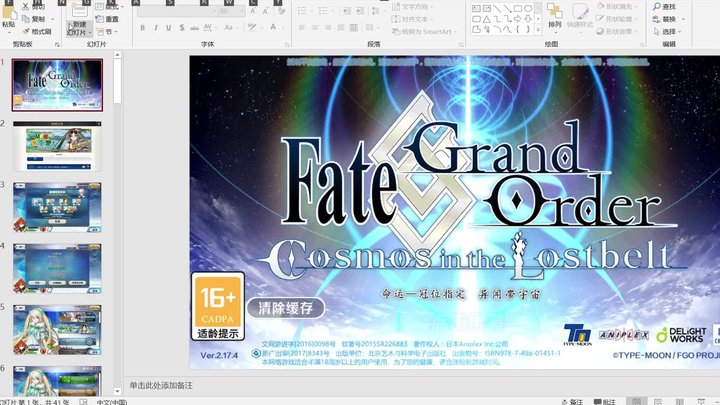Toggle Underline formatting
The image size is (720, 405).
[169, 28]
